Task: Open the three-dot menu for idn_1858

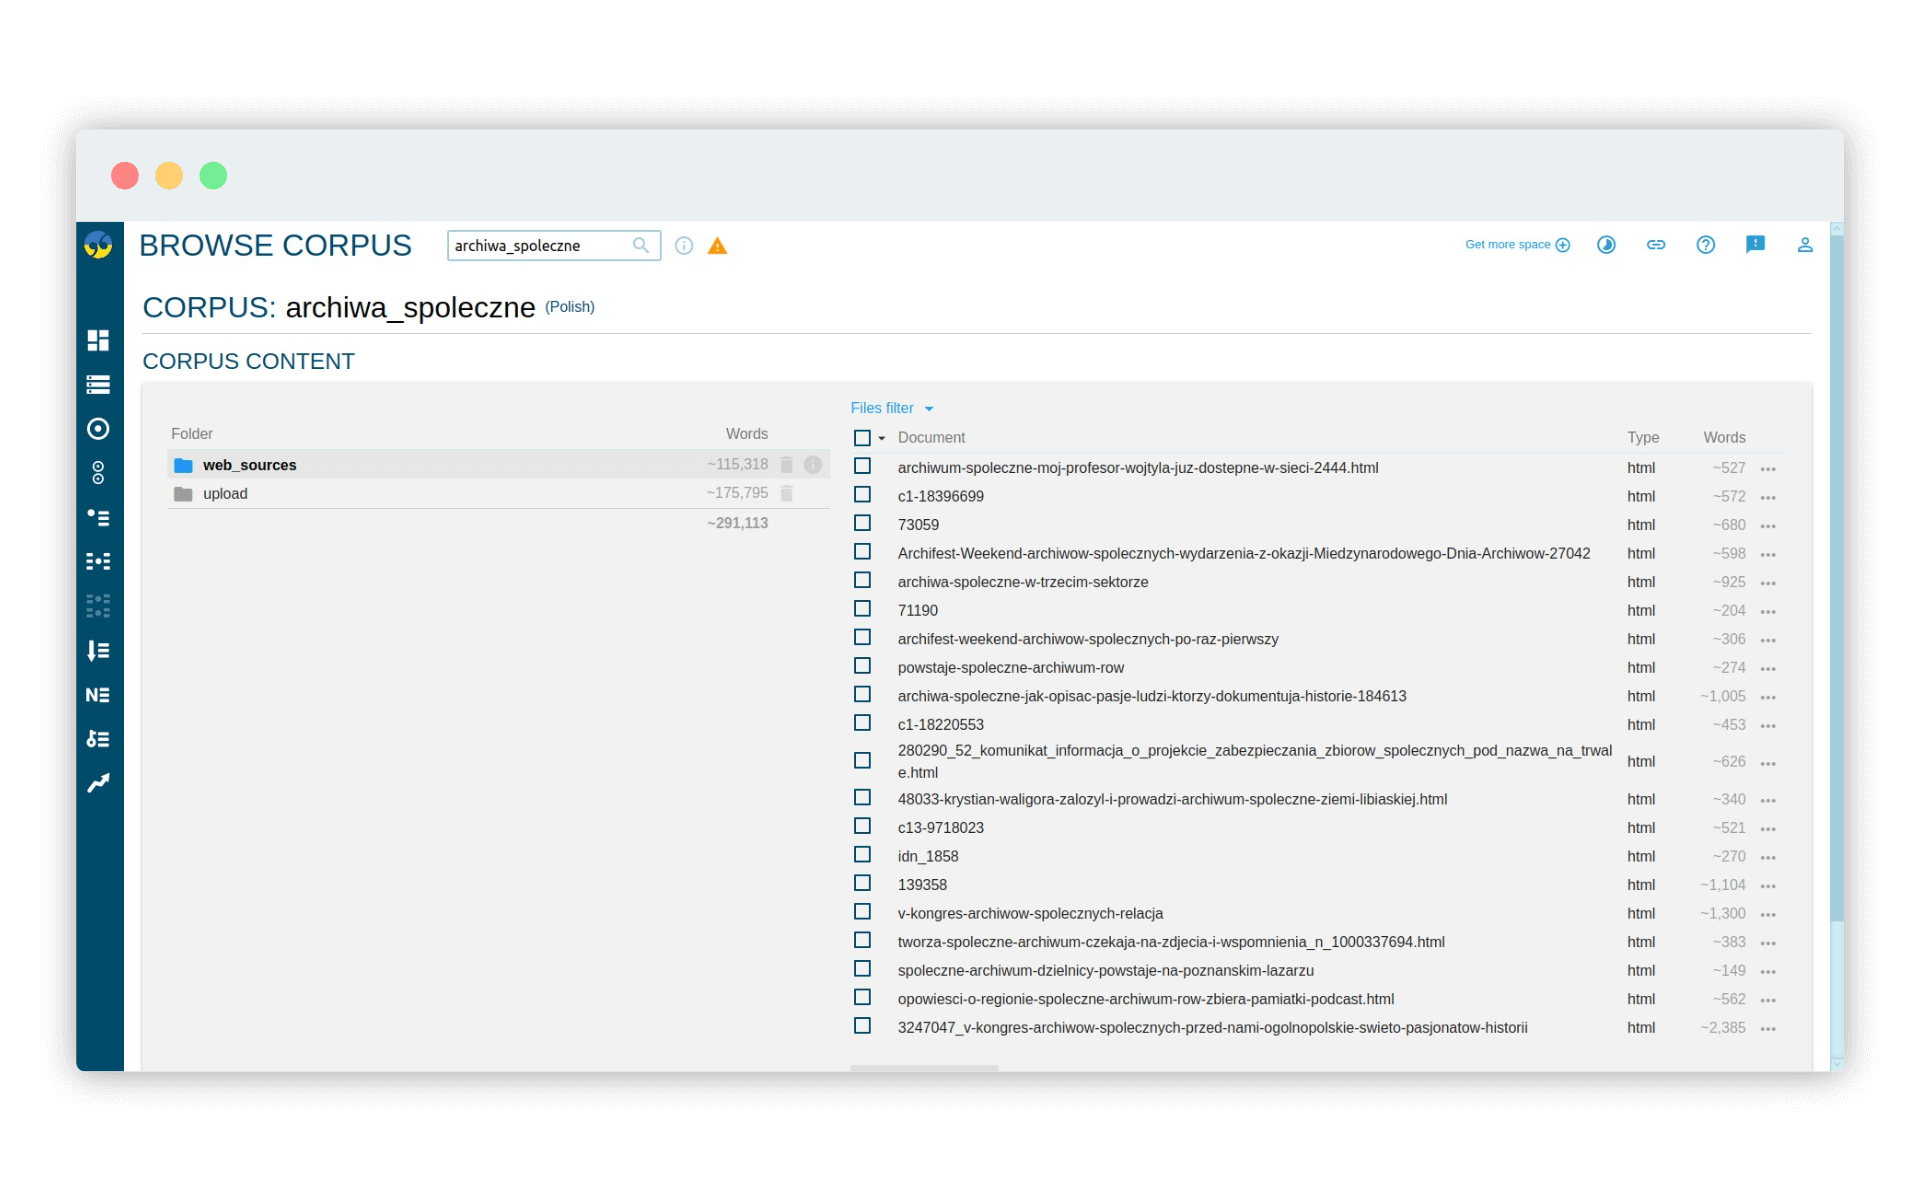Action: (x=1768, y=857)
